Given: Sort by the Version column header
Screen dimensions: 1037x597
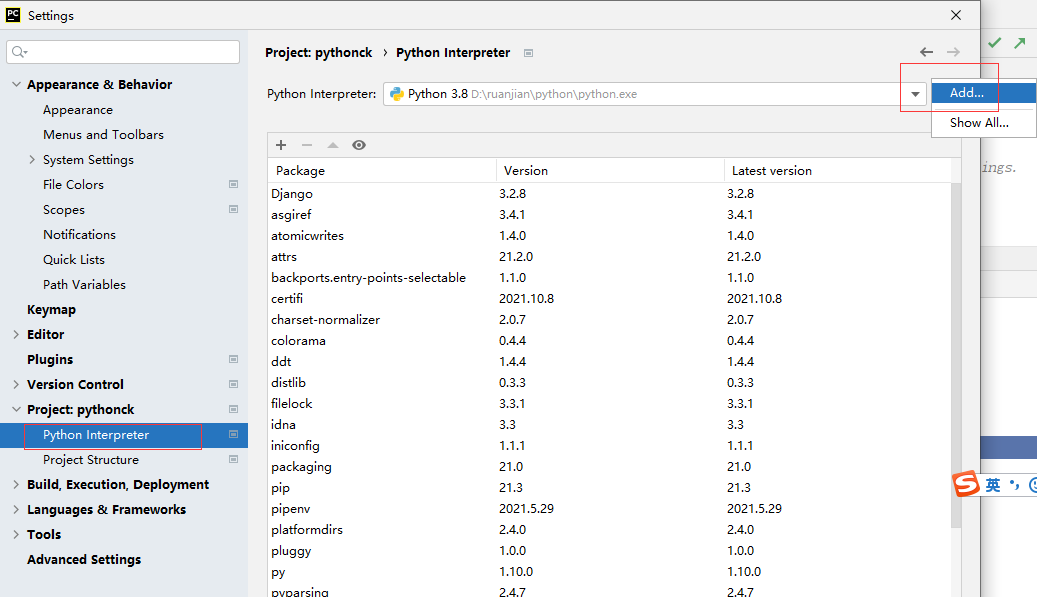Looking at the screenshot, I should pos(610,171).
